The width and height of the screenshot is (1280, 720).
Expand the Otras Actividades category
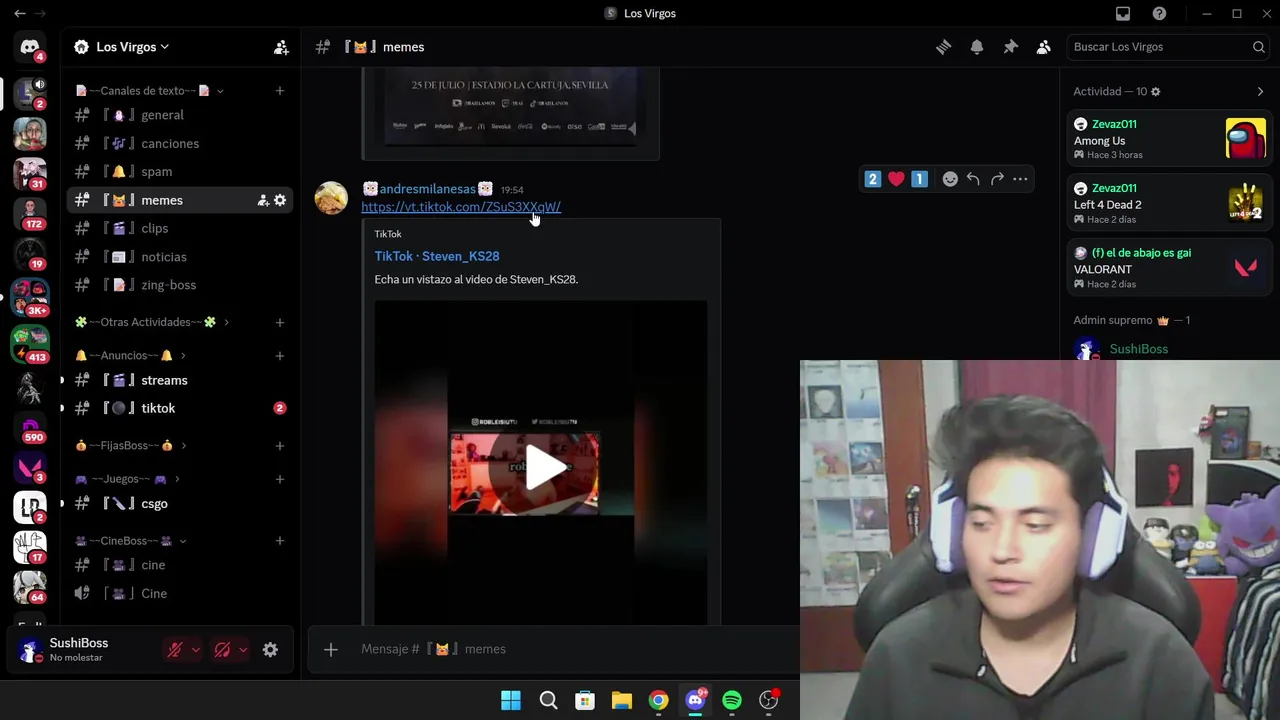point(153,322)
